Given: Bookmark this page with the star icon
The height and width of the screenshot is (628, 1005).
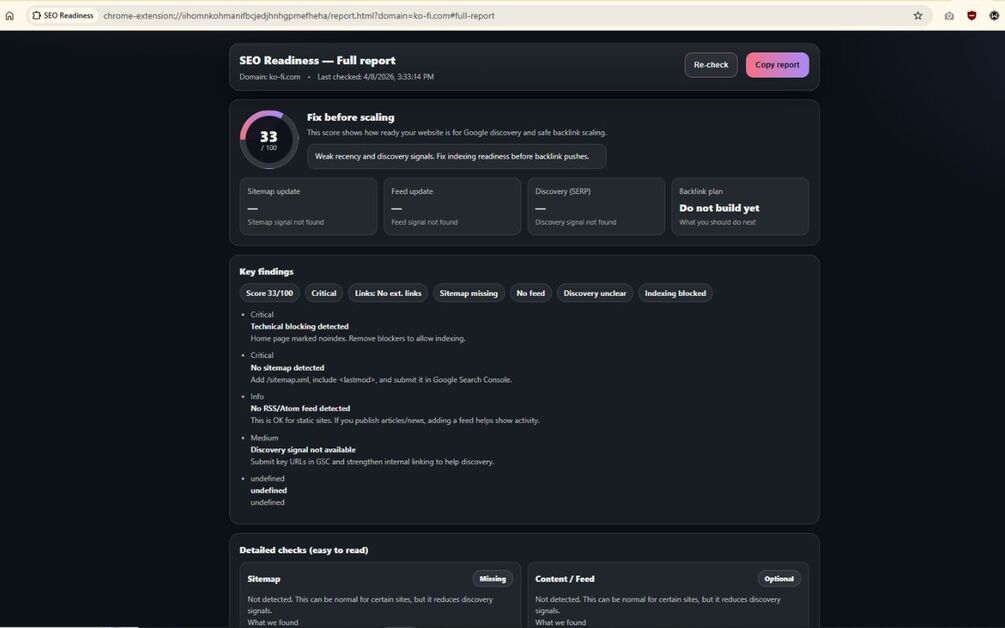Looking at the screenshot, I should click(918, 15).
